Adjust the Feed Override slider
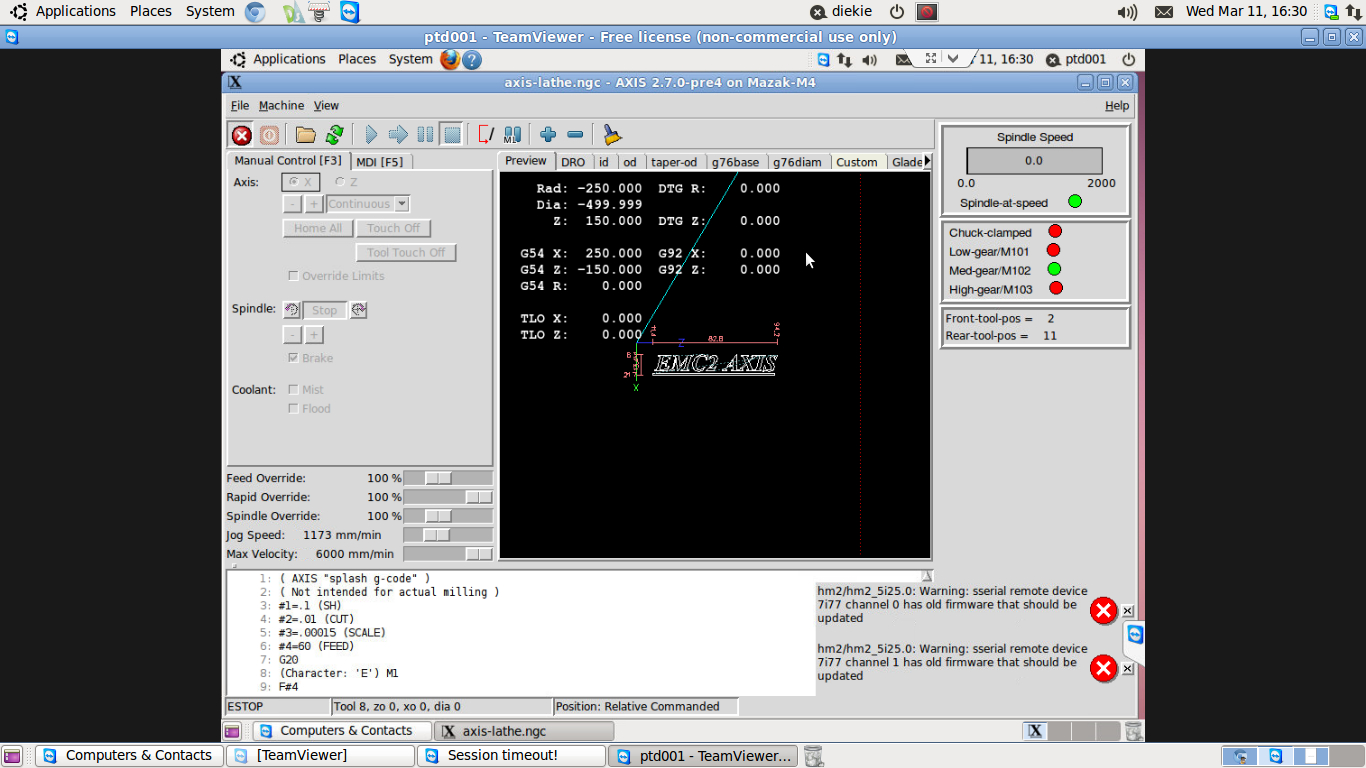The image size is (1366, 768). [447, 478]
